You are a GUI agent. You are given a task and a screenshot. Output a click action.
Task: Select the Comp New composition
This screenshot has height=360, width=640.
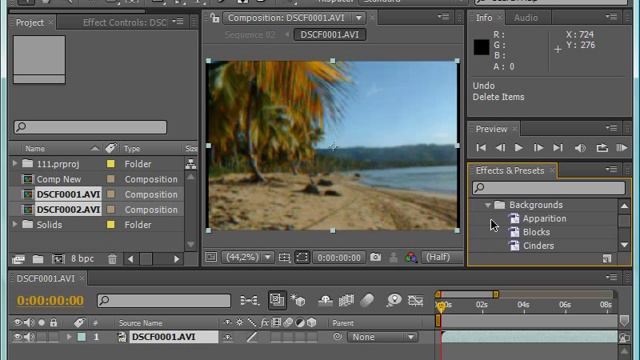59,179
